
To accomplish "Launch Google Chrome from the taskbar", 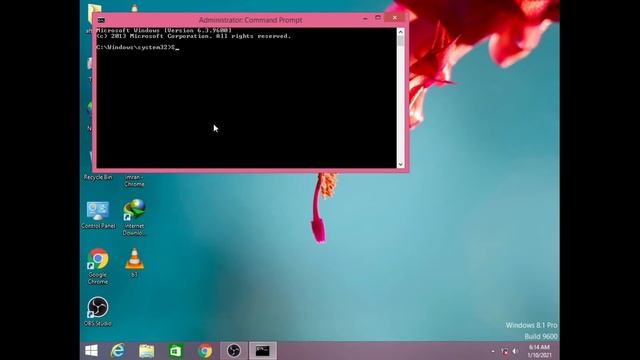I will pos(205,351).
